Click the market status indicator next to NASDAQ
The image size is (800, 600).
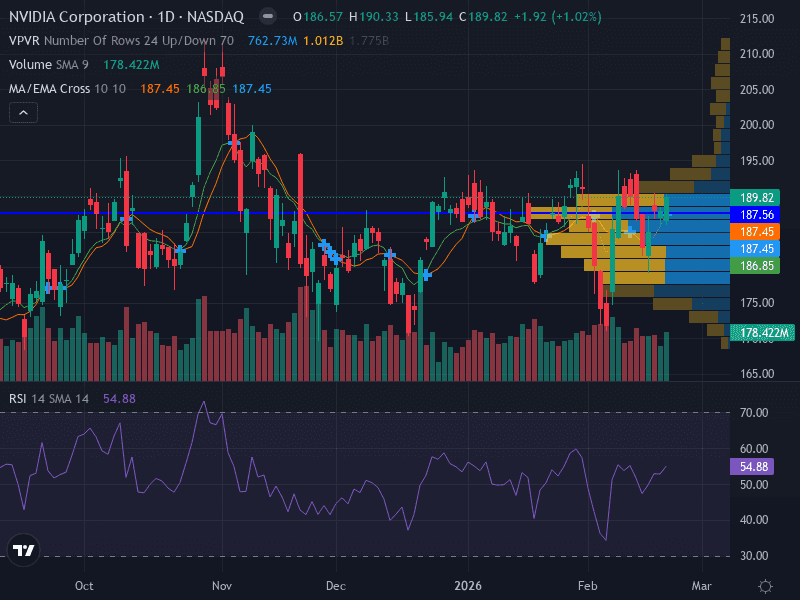click(x=267, y=17)
